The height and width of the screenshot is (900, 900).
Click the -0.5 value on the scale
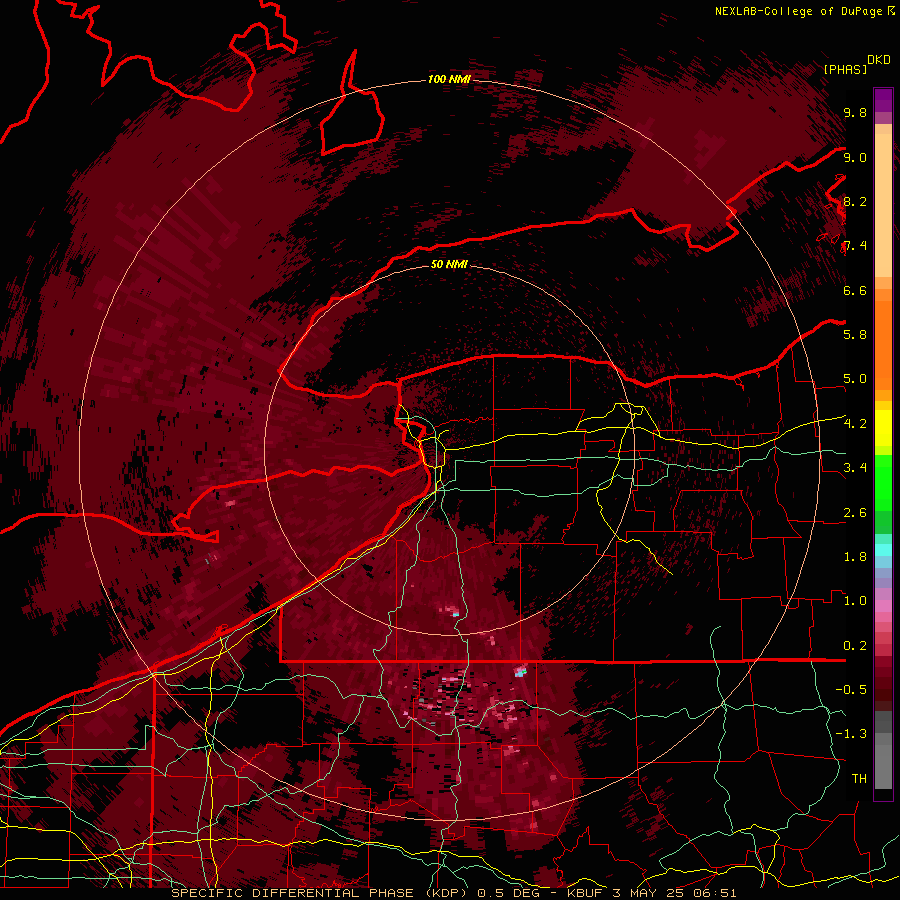tap(851, 690)
